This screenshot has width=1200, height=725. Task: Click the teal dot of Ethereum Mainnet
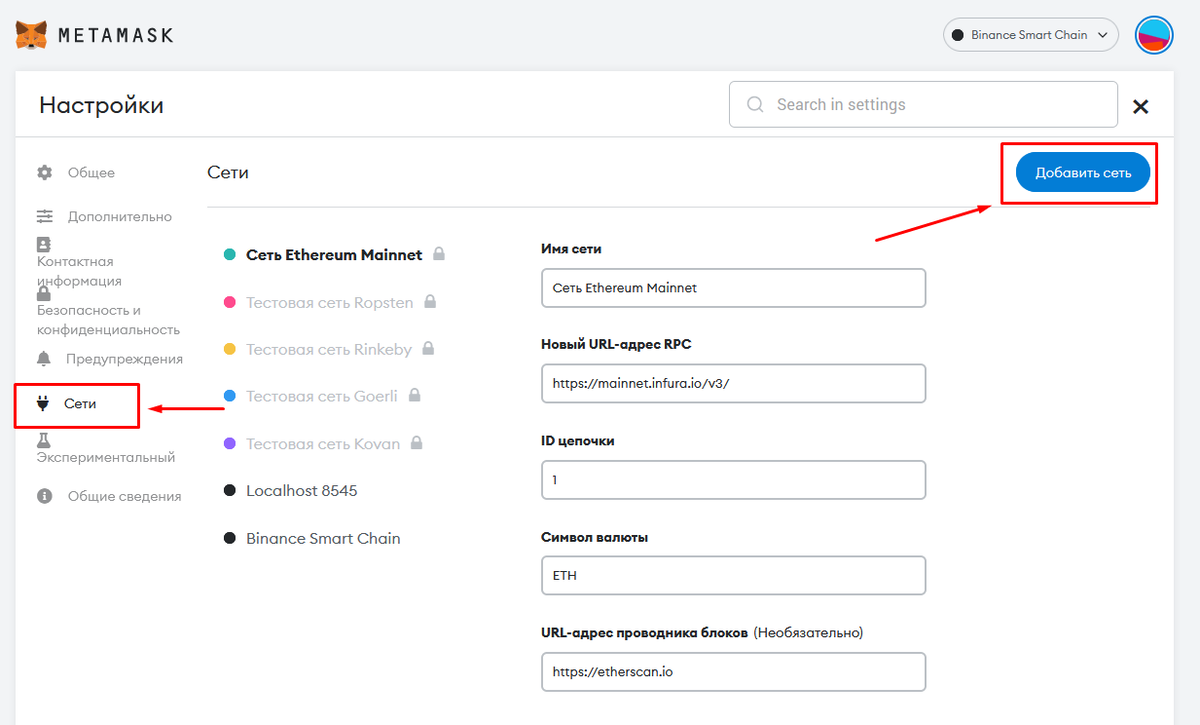[230, 255]
